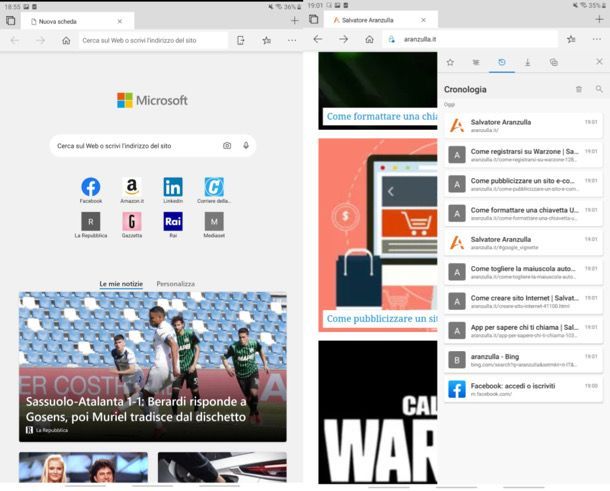
Task: Go back in right Edge window
Action: 318,39
